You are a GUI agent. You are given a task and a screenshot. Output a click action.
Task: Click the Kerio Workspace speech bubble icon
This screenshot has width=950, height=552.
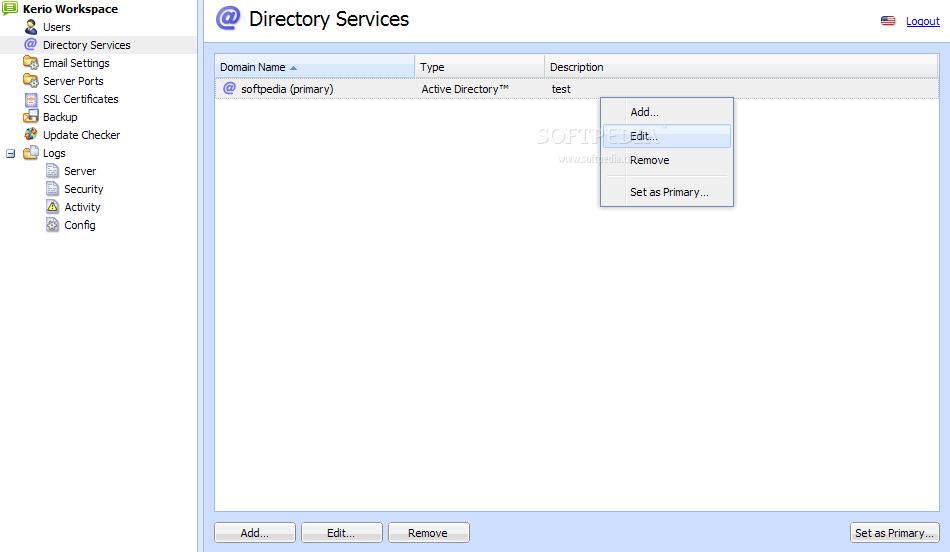[x=10, y=8]
